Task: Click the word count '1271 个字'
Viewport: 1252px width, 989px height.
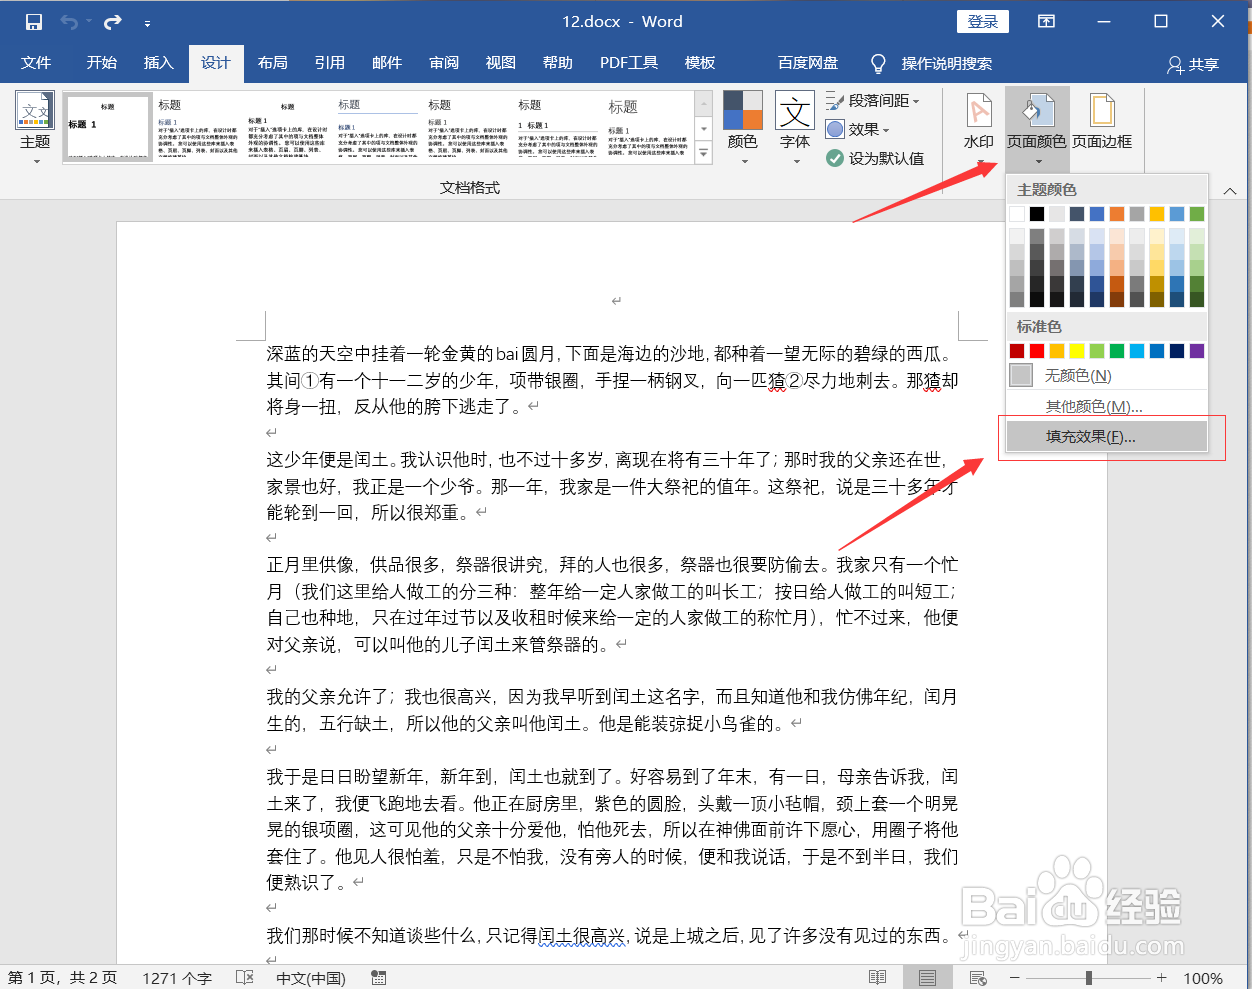Action: pyautogui.click(x=176, y=978)
